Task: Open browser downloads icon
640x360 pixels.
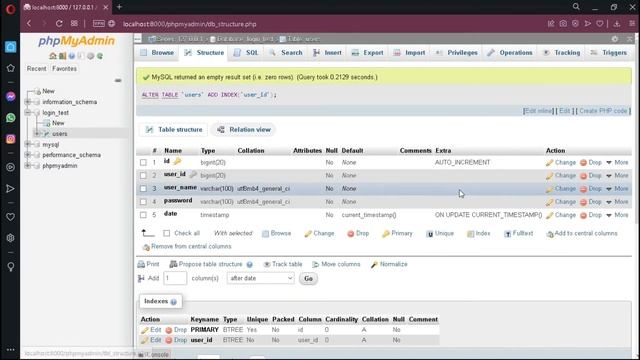Action: pyautogui.click(x=617, y=24)
